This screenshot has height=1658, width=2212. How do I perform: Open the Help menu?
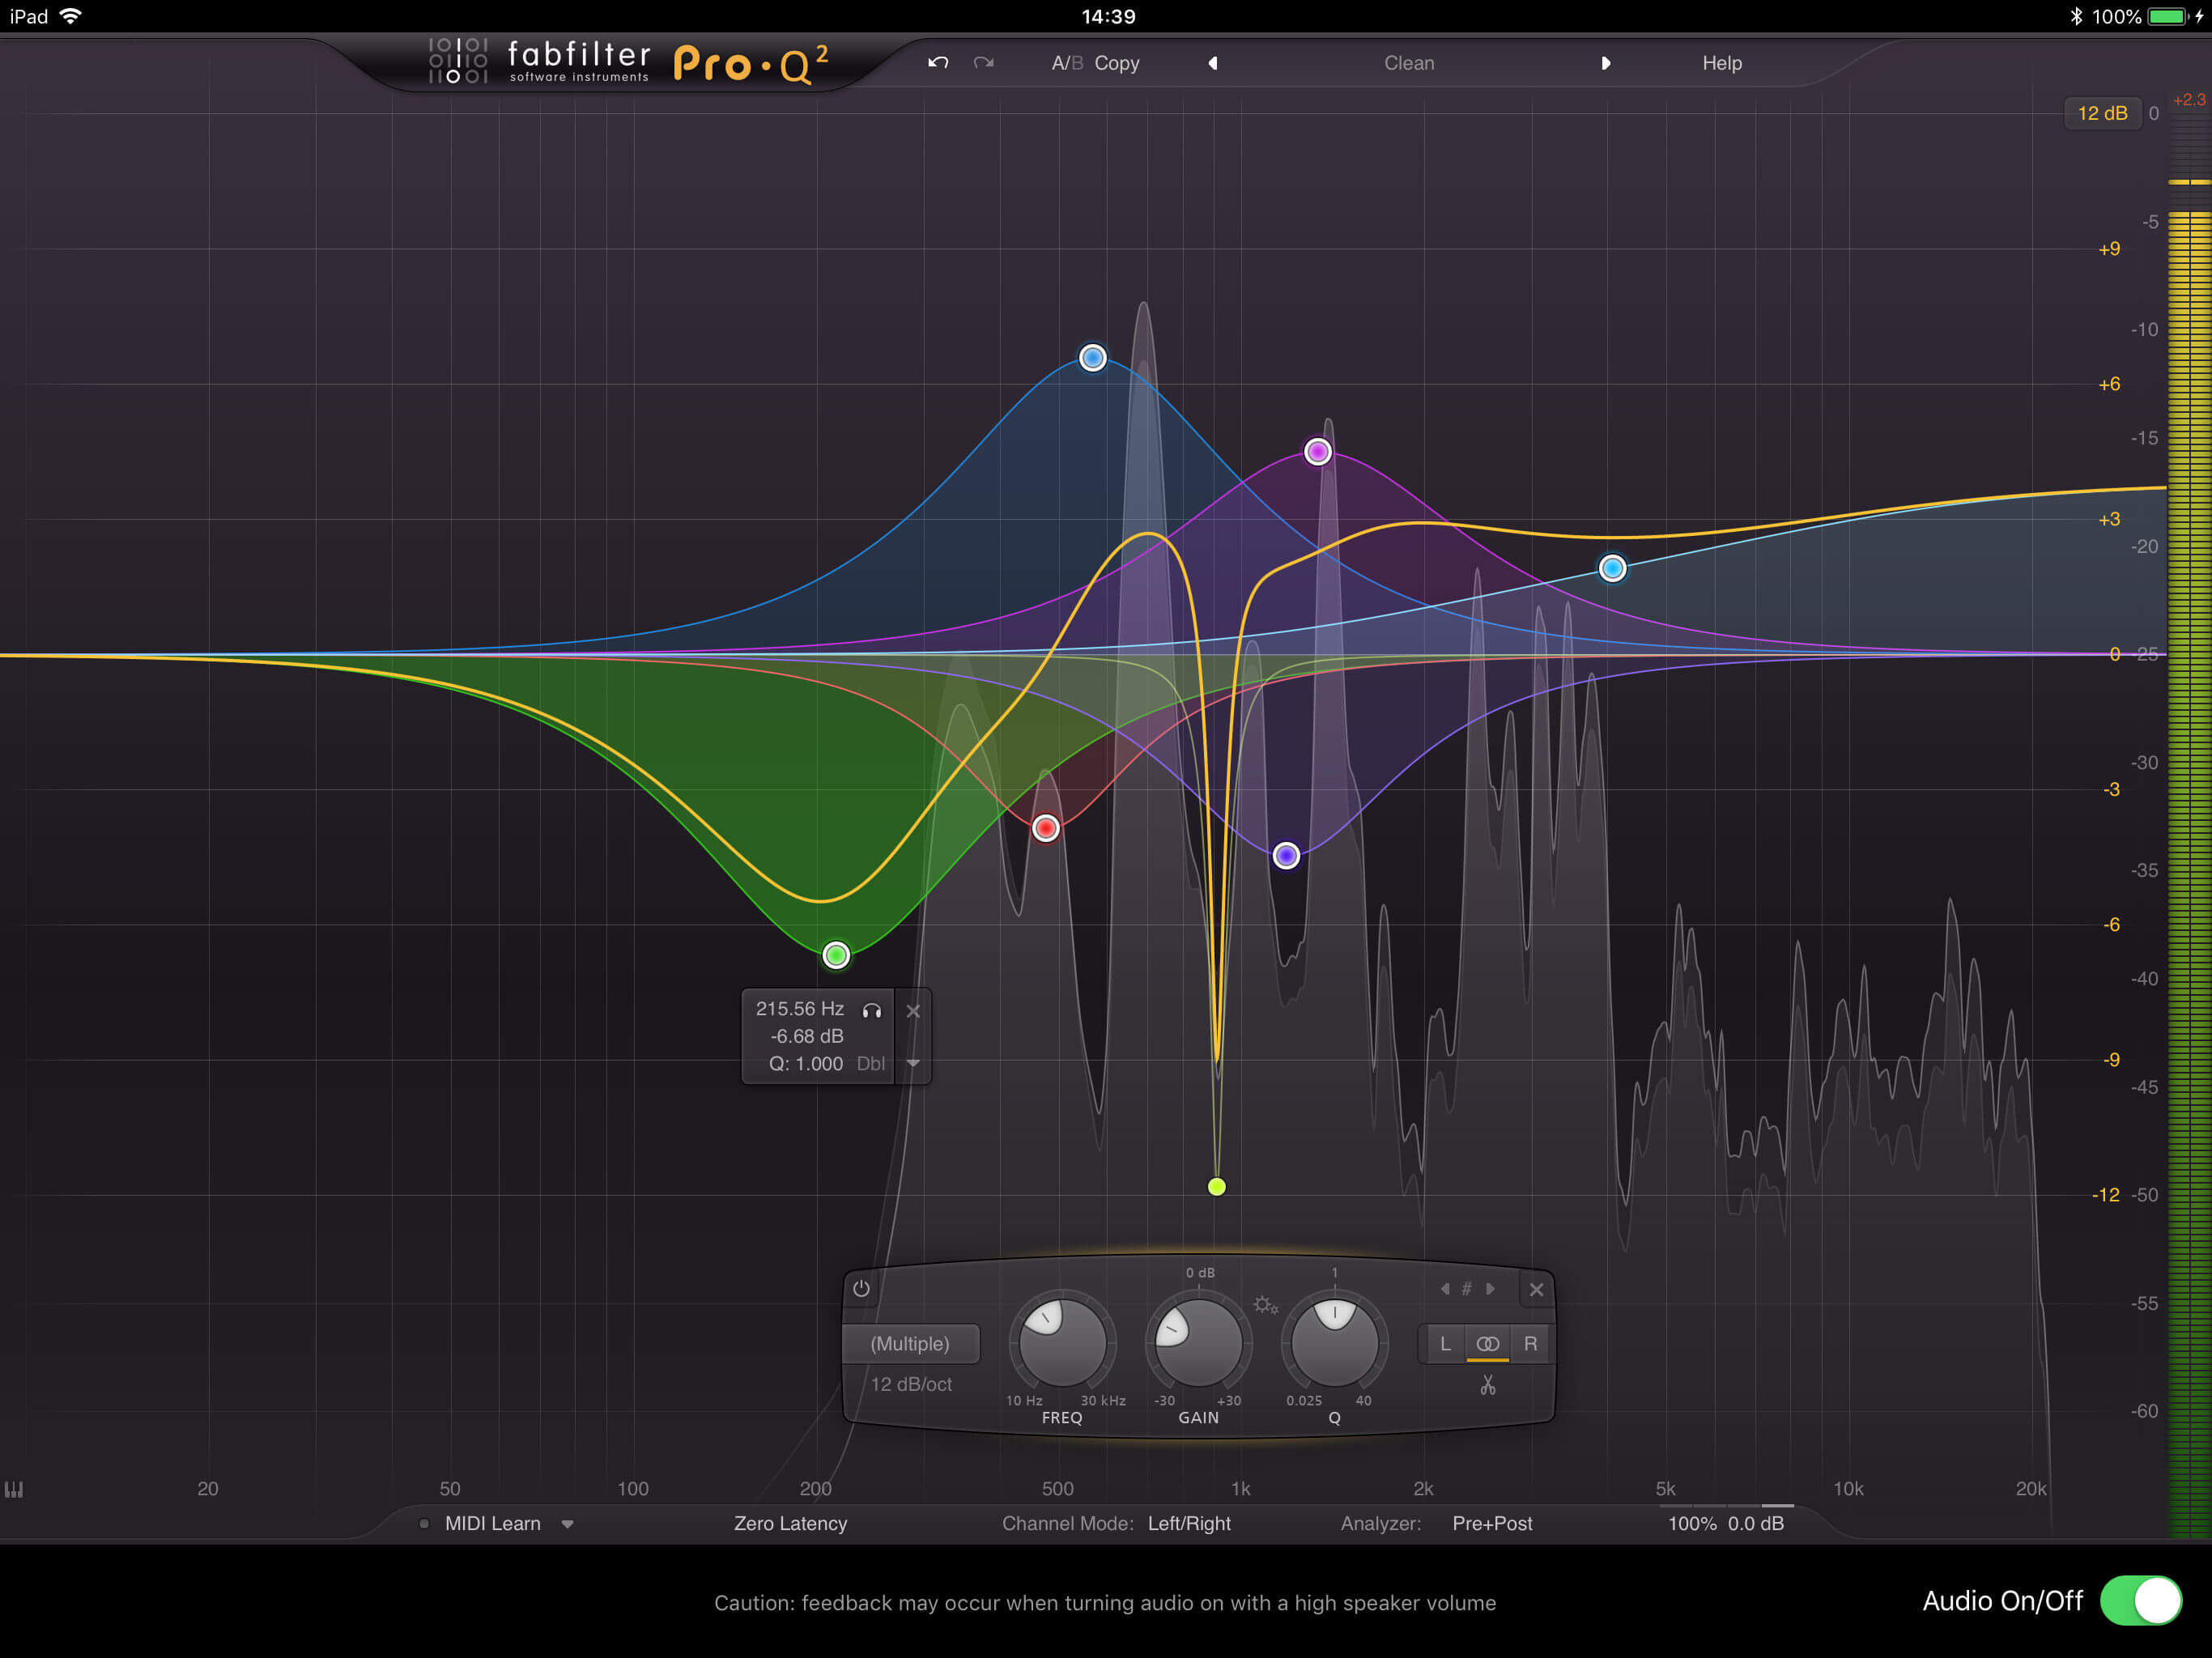pos(1719,61)
